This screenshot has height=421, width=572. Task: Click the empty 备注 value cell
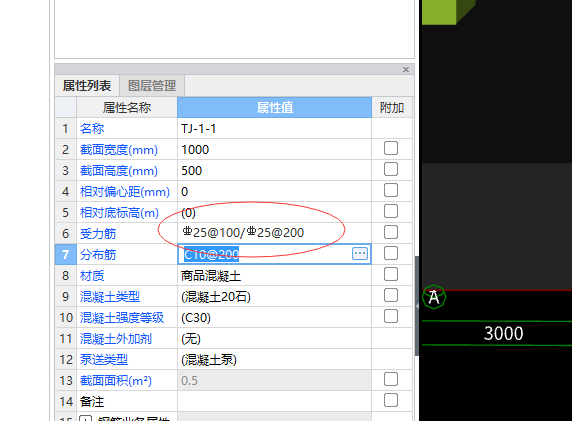(x=274, y=402)
